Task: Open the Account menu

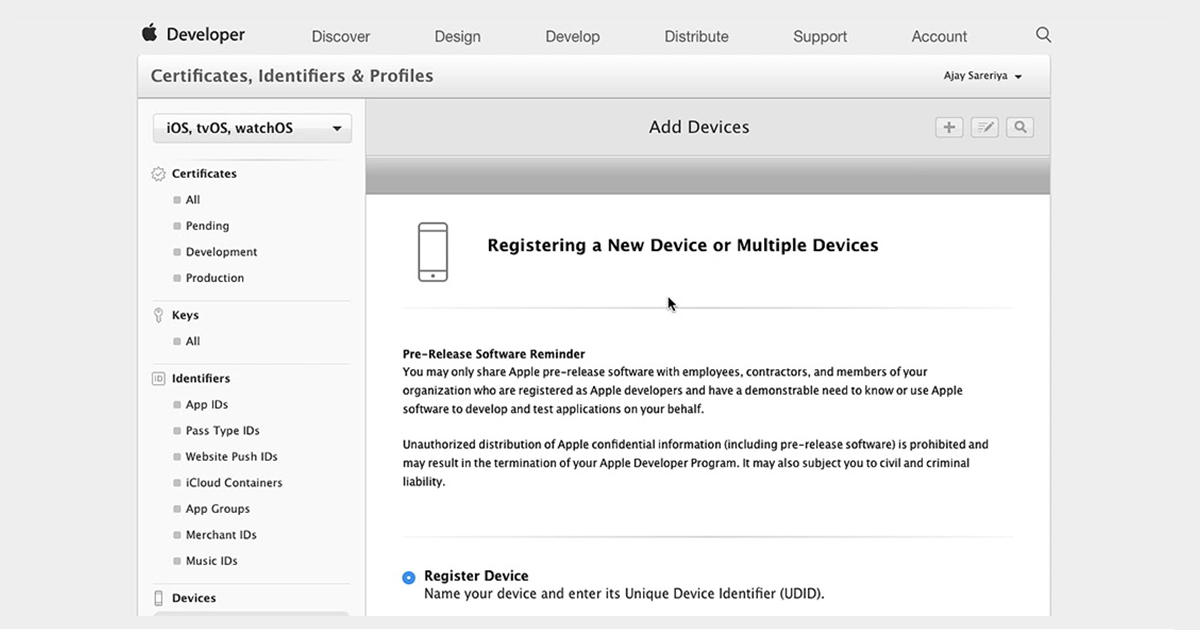Action: tap(939, 36)
